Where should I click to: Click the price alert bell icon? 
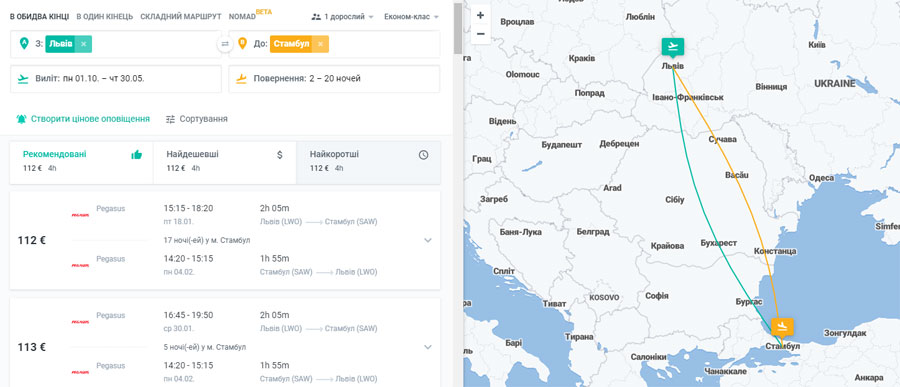(22, 119)
